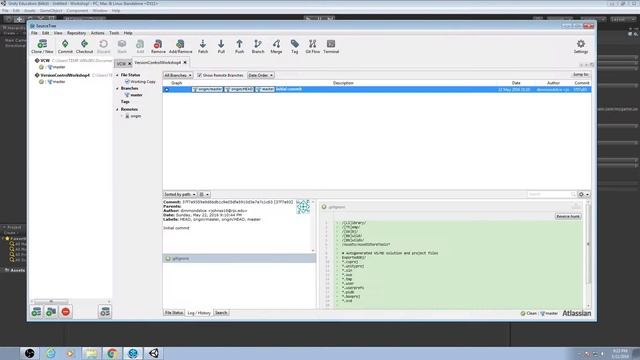The height and width of the screenshot is (360, 640).
Task: Switch to the Search bottom tab
Action: coord(221,313)
